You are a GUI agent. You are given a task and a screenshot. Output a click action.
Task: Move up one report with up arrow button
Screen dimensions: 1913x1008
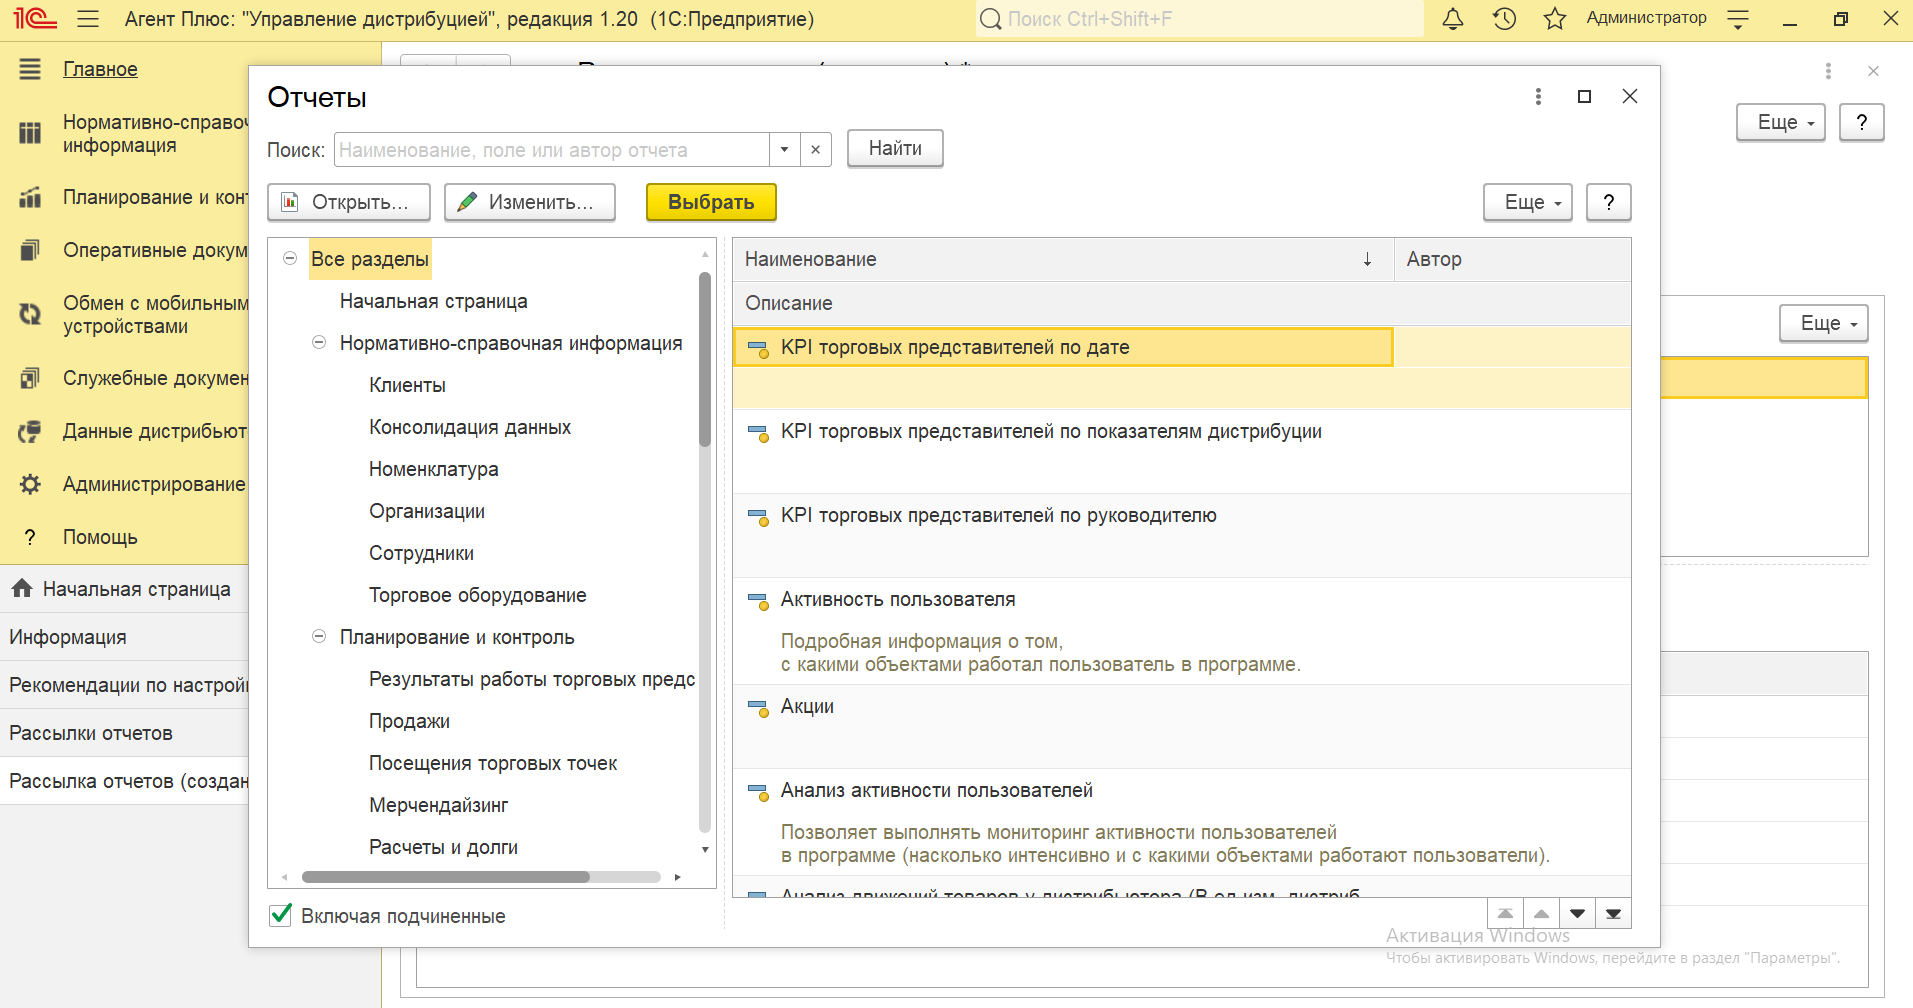(1541, 914)
